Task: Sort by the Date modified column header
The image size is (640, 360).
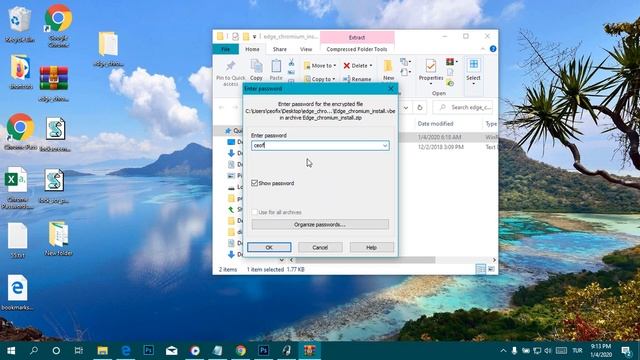Action: 436,124
